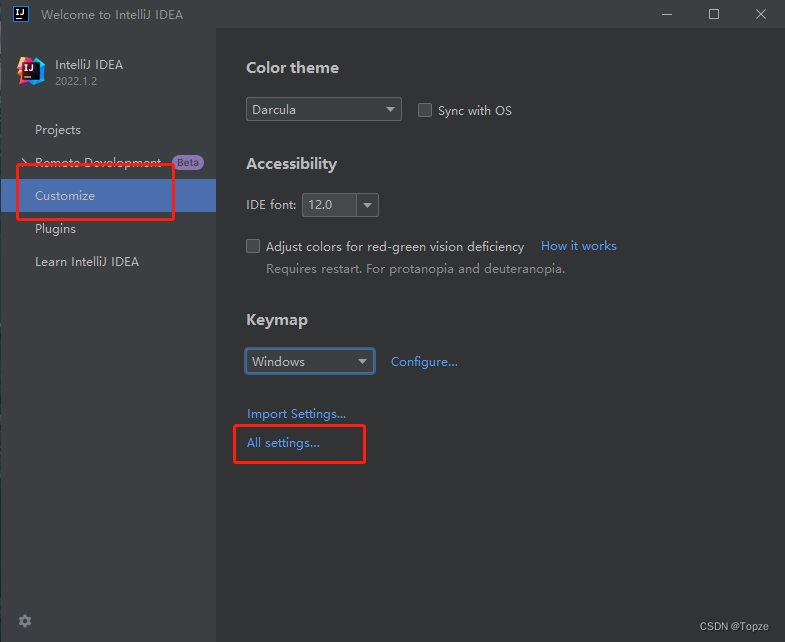Open the gear options menu icon
785x642 pixels.
25,621
